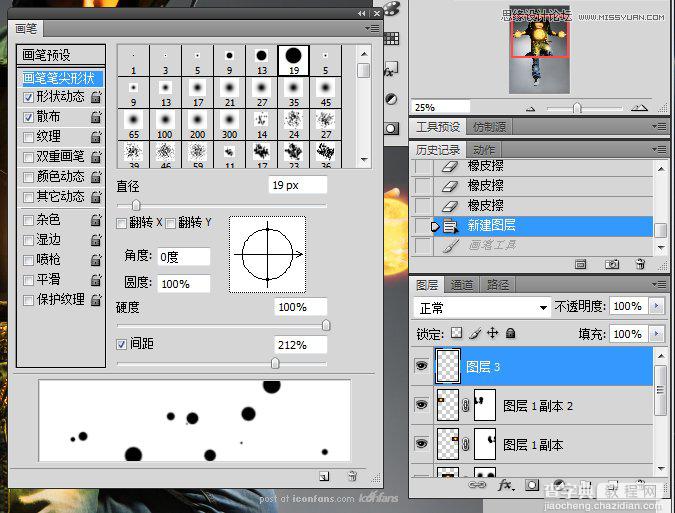
Task: Switch to the 路径 paths tab
Action: pos(498,285)
